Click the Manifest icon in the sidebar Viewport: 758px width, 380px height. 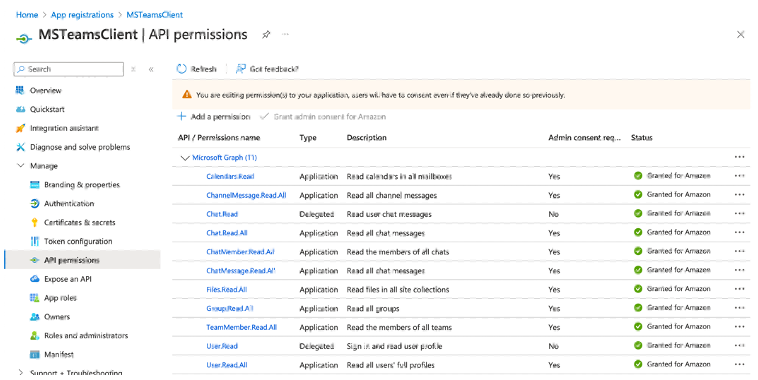34,354
